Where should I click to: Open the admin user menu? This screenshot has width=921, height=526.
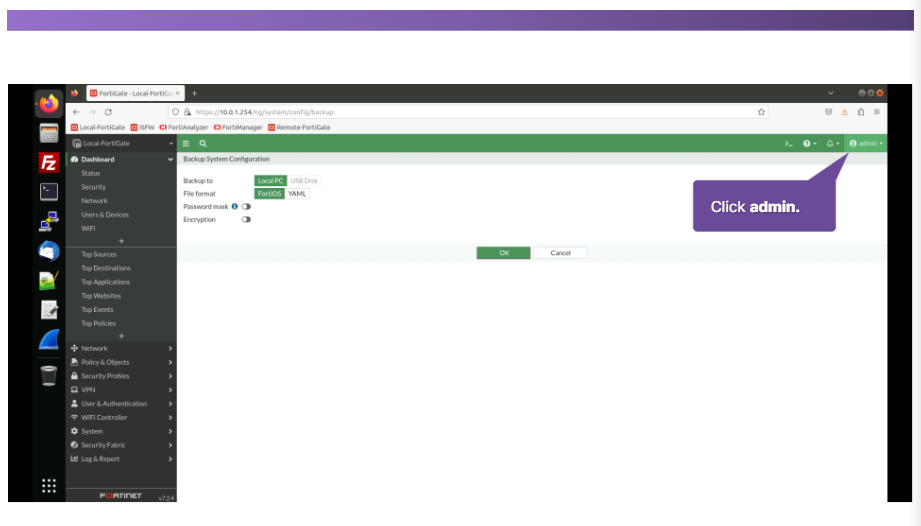866,143
